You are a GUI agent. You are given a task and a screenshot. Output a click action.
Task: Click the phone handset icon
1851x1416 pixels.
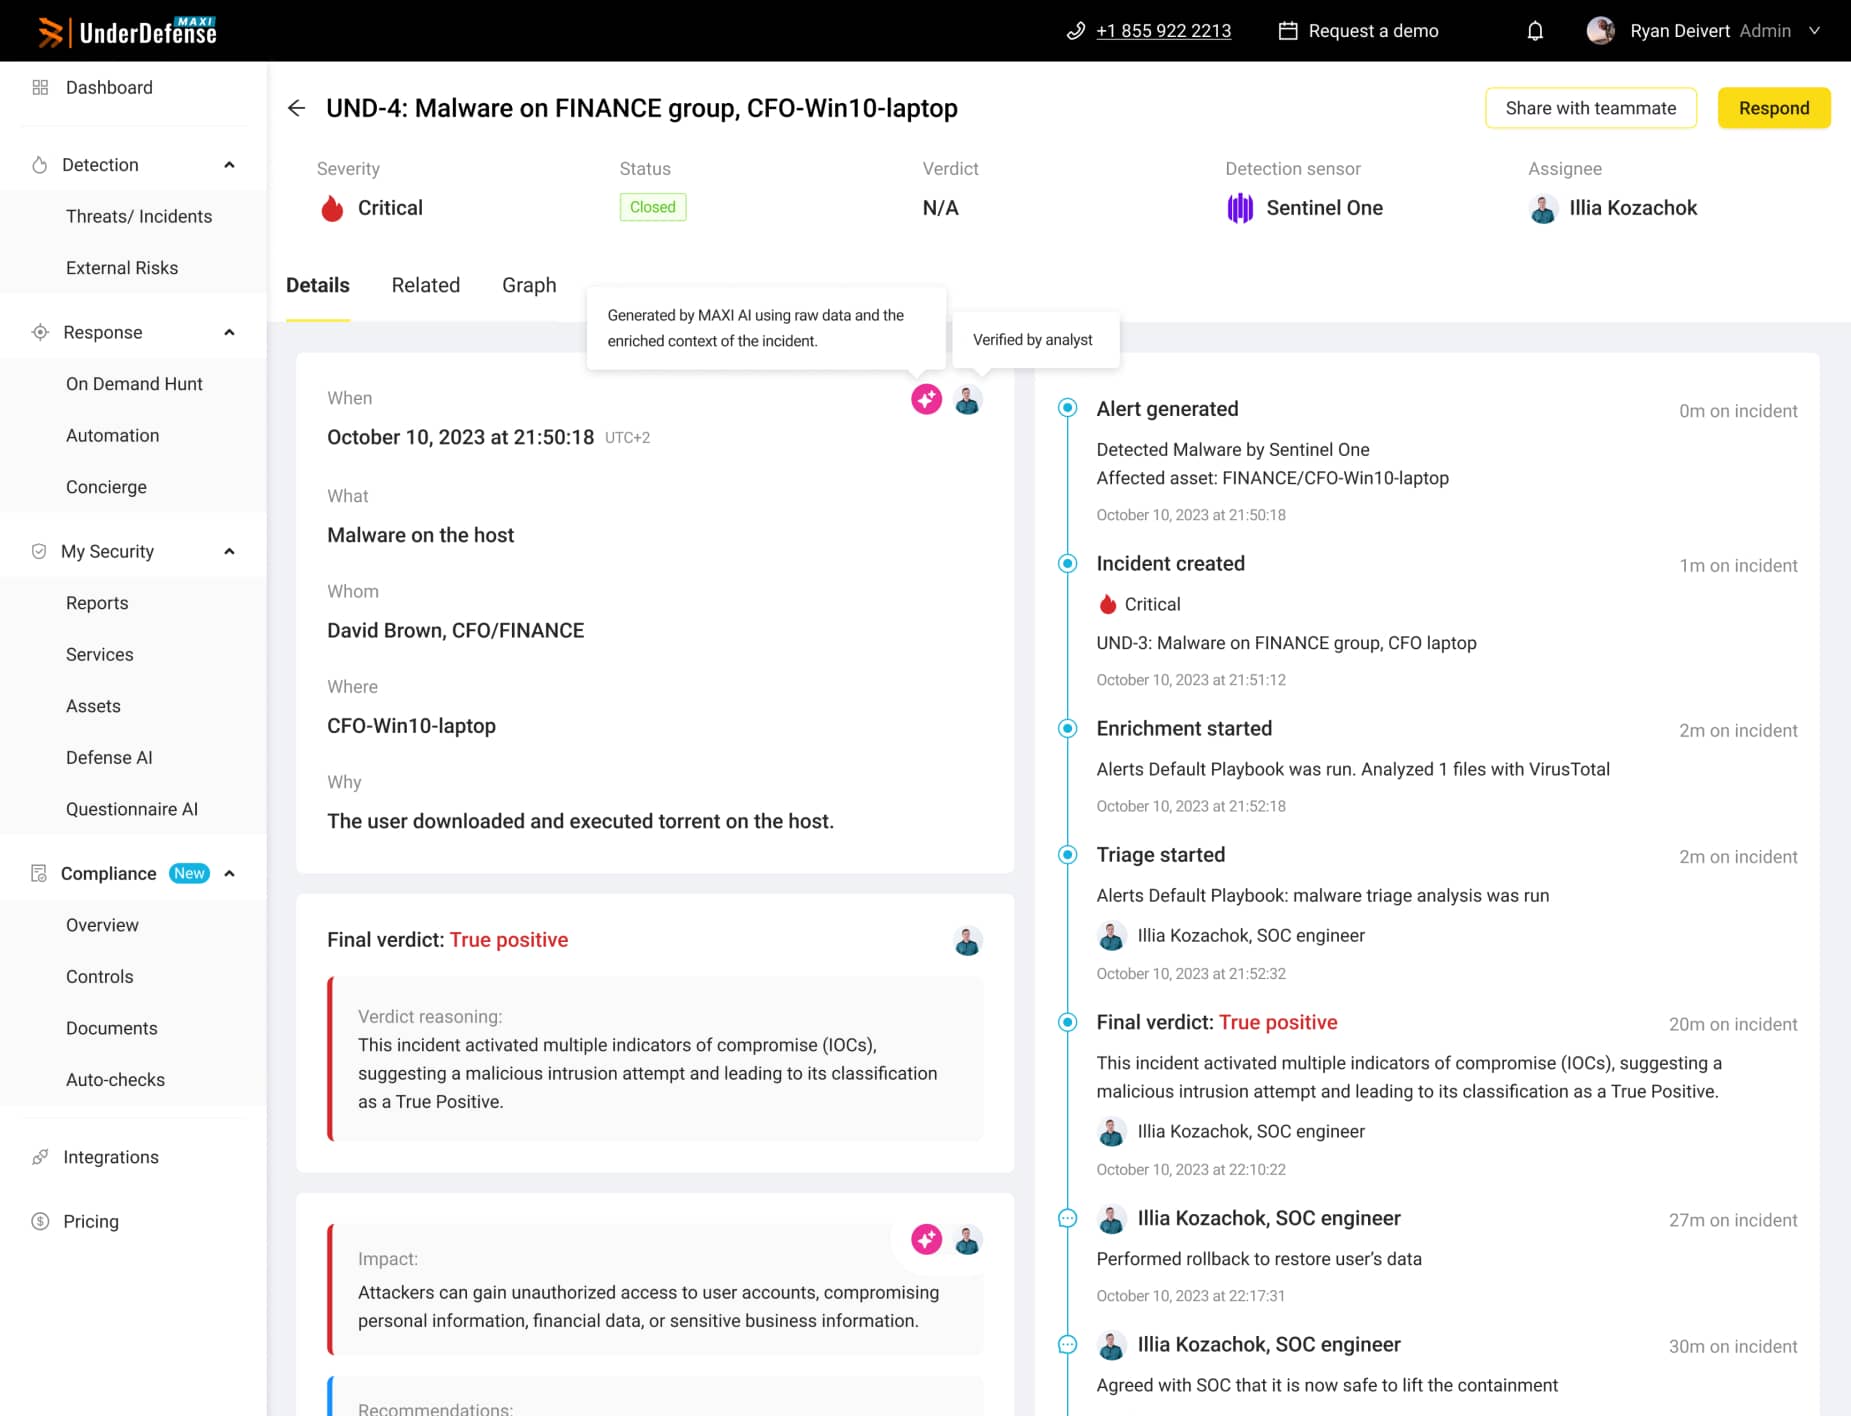1075,31
